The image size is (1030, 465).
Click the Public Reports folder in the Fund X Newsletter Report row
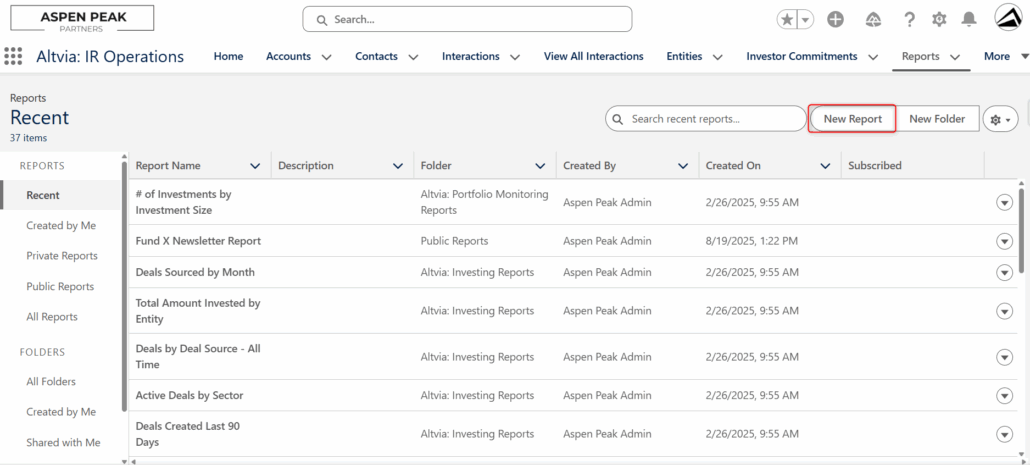coord(455,241)
